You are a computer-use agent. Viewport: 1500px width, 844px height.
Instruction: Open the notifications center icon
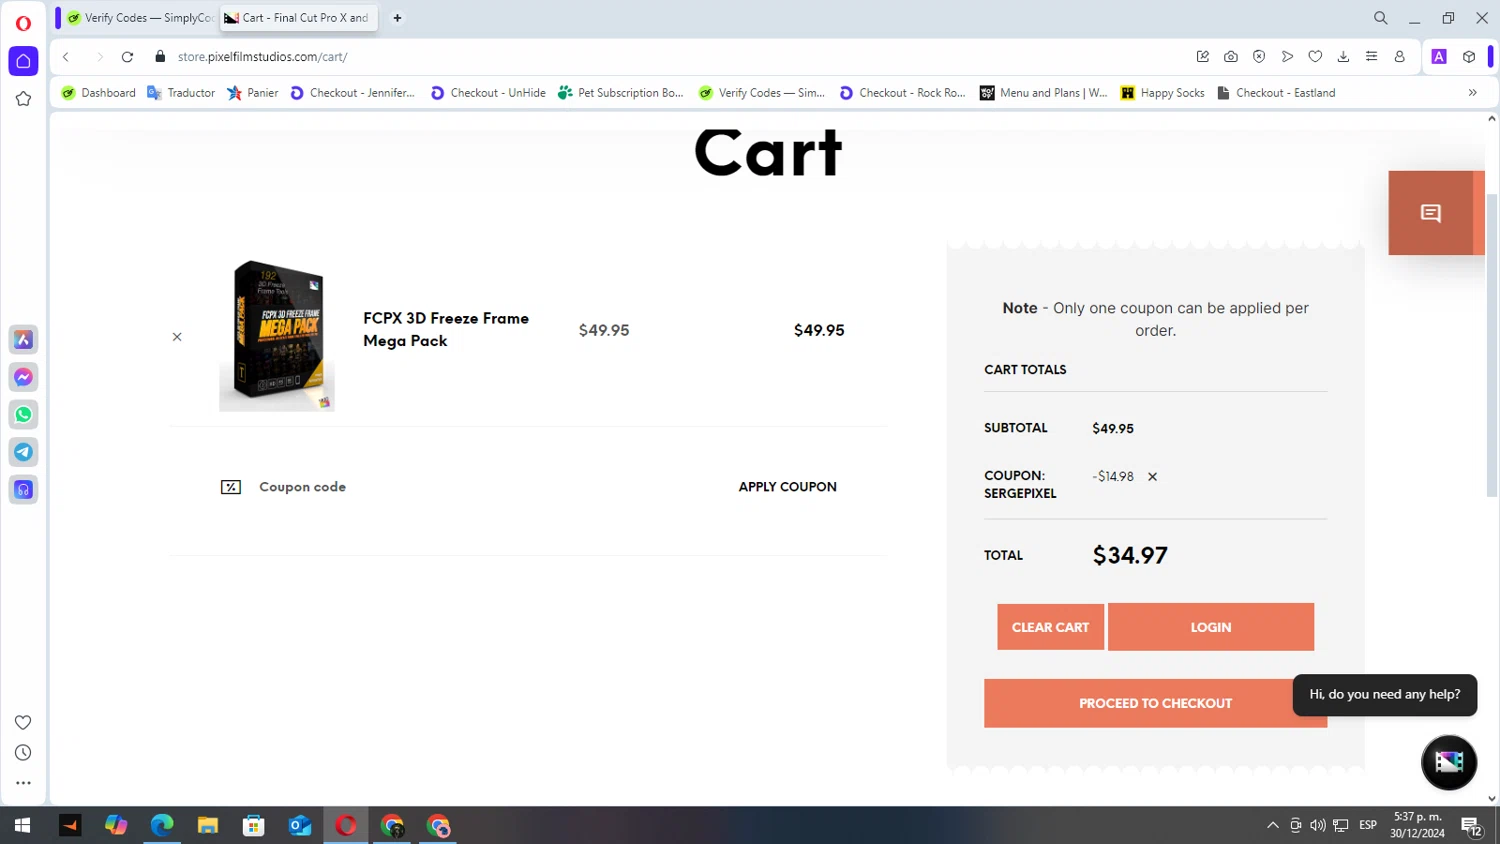click(x=1471, y=826)
